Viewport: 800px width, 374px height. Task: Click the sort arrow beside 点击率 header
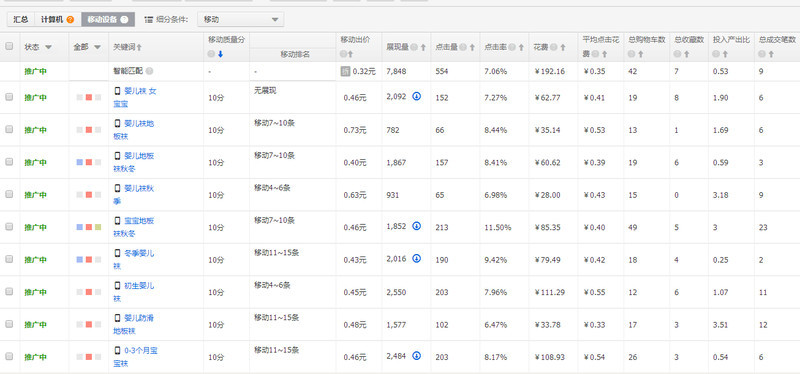[521, 47]
